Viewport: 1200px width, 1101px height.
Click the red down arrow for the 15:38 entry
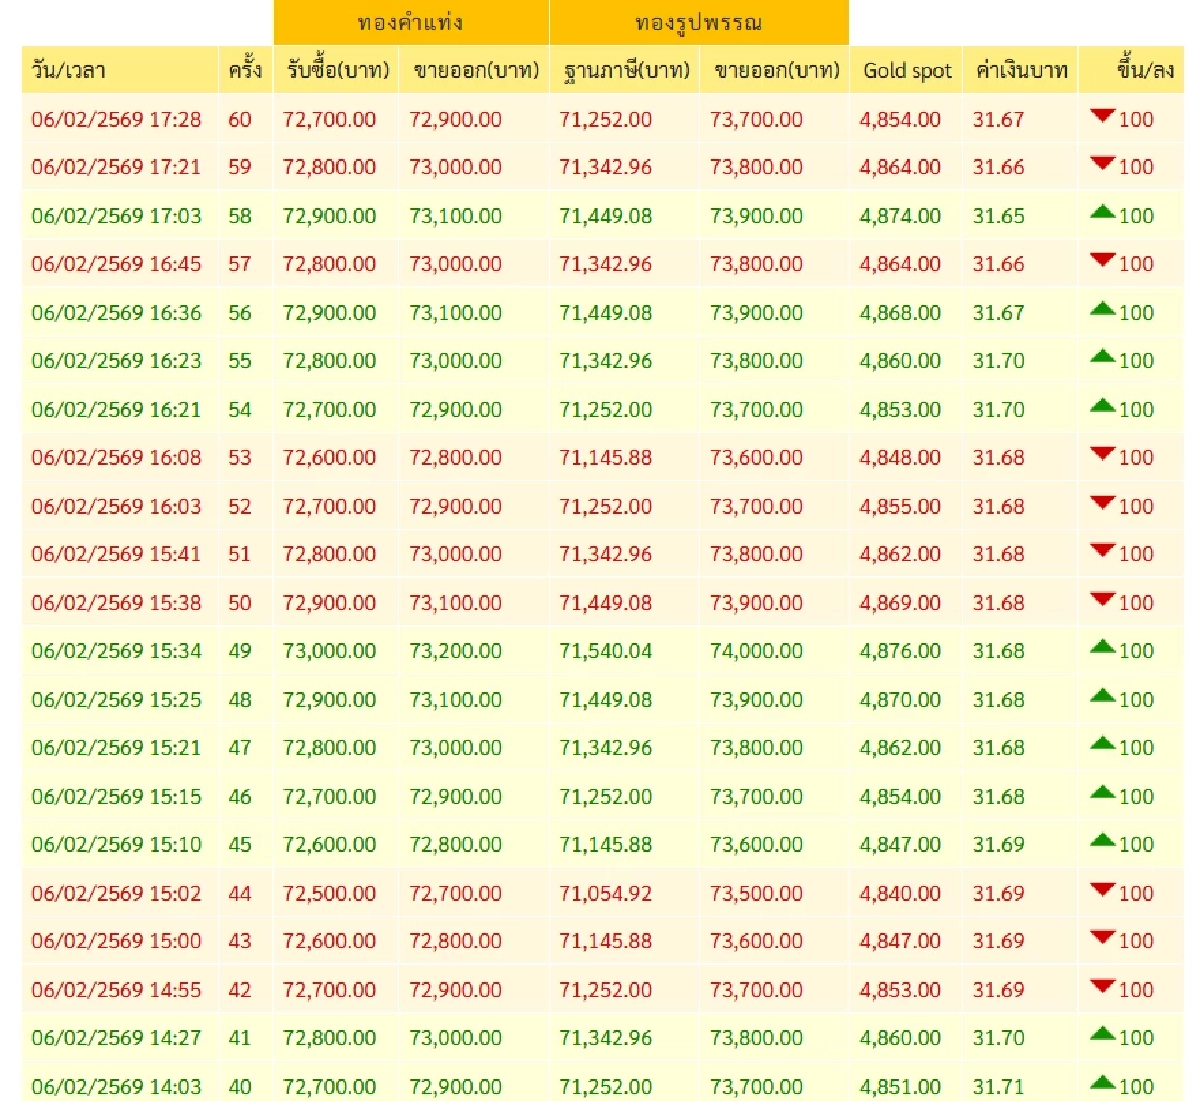(1102, 600)
